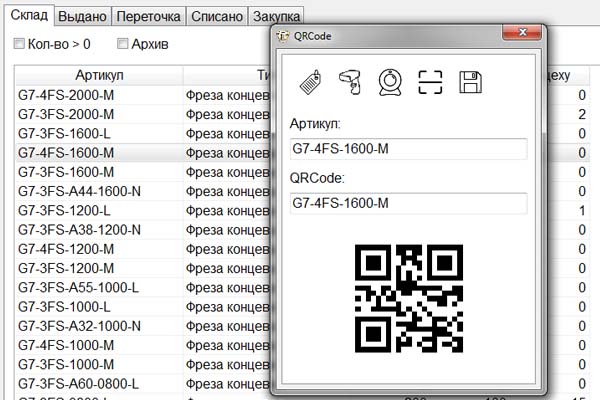Click the QRCode text input field
Screen dimensions: 600x400
(x=408, y=203)
